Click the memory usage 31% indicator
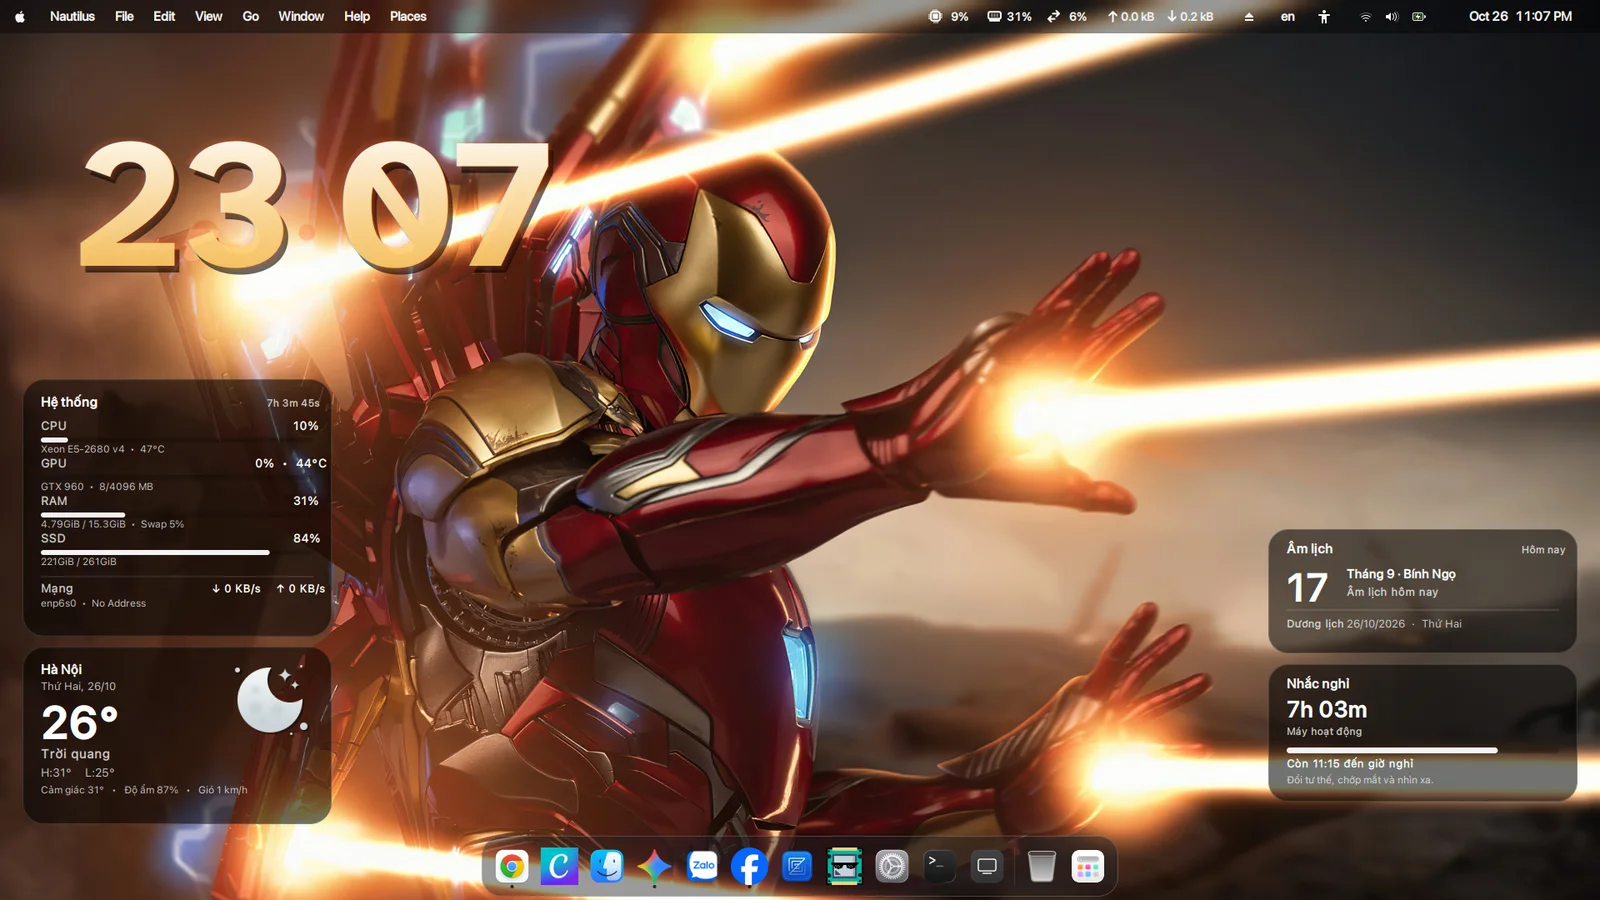The width and height of the screenshot is (1600, 900). pos(1009,16)
